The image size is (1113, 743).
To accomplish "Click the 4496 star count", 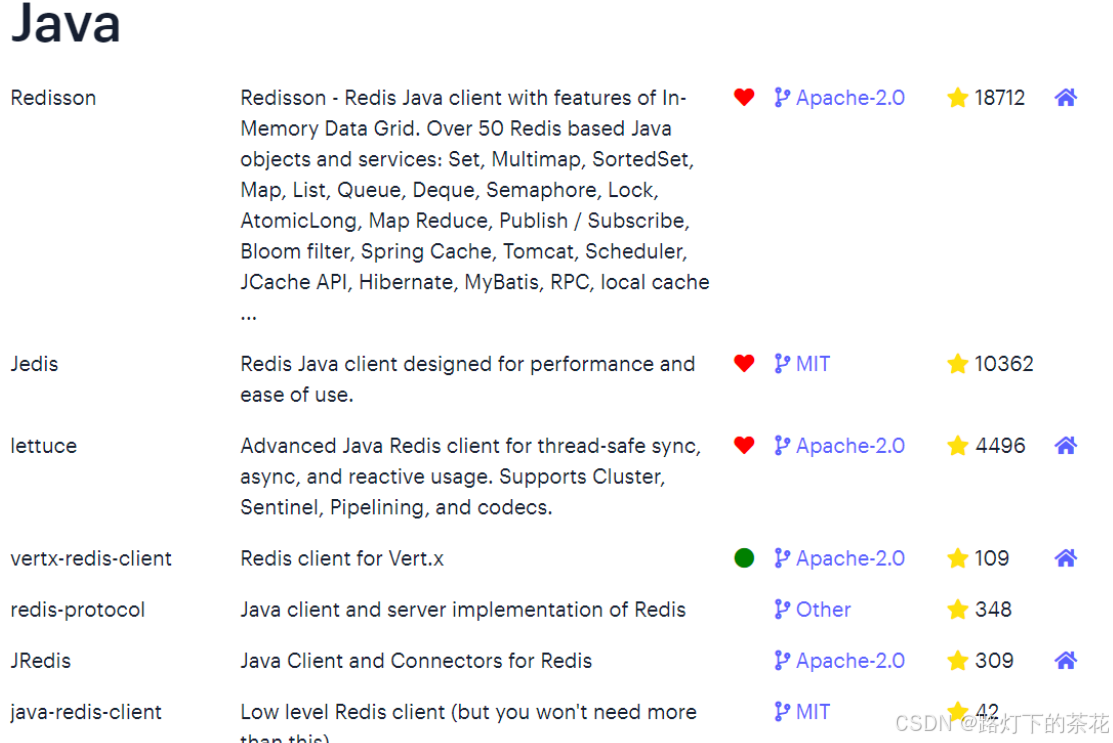I will tap(1000, 445).
